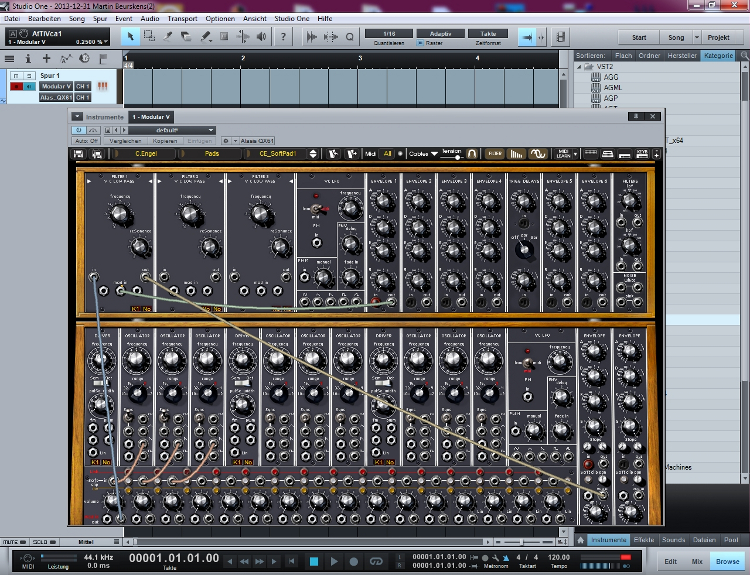Open the default preset dropdown
The image size is (750, 575).
pos(172,130)
